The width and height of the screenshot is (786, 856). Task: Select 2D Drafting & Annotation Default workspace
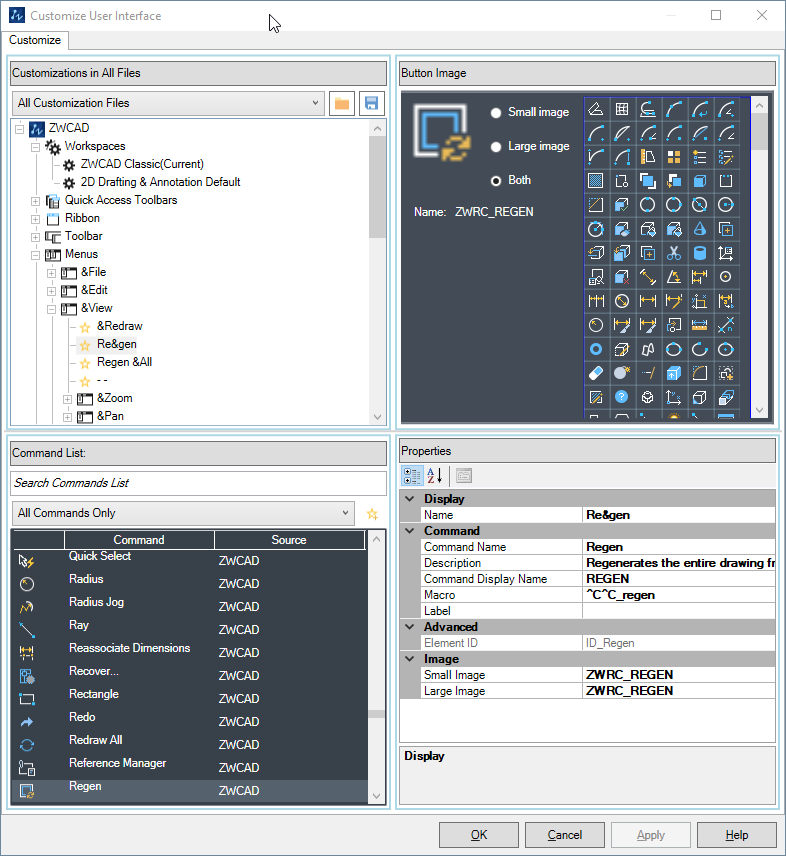[x=160, y=182]
